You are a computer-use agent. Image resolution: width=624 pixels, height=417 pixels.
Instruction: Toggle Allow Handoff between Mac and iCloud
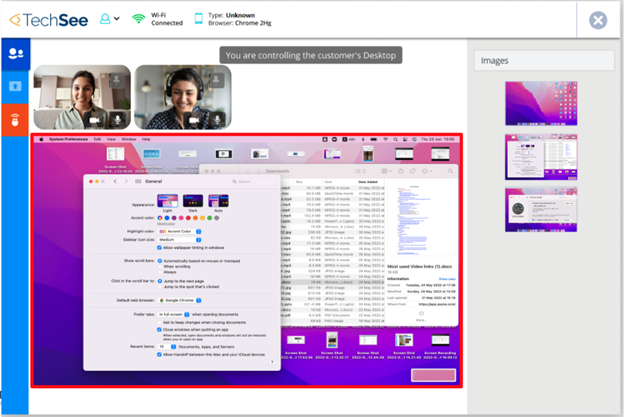click(x=159, y=354)
